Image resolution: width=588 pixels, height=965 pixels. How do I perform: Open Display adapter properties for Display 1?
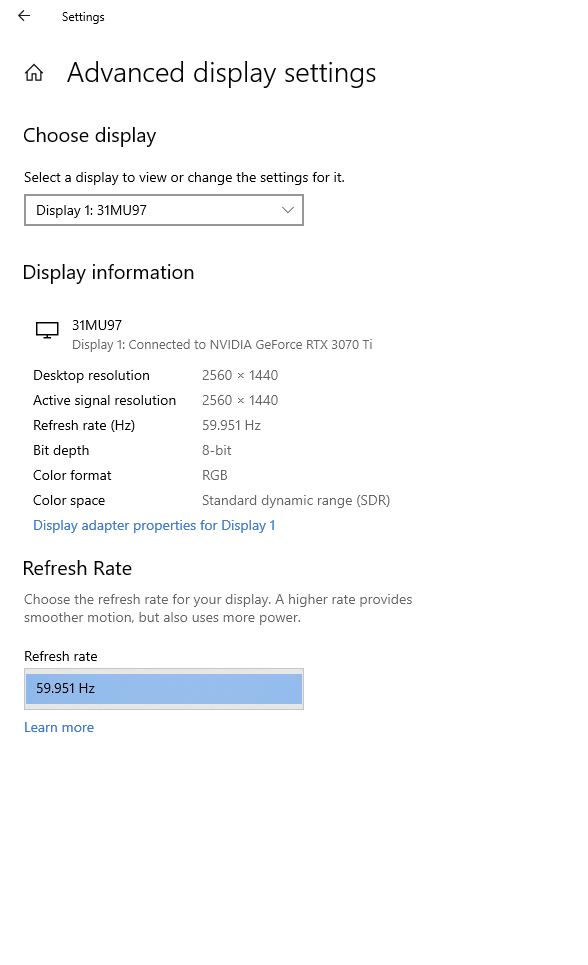coord(154,524)
